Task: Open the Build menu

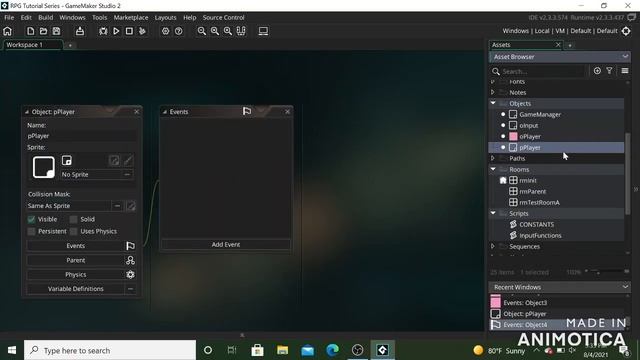Action: click(x=46, y=18)
